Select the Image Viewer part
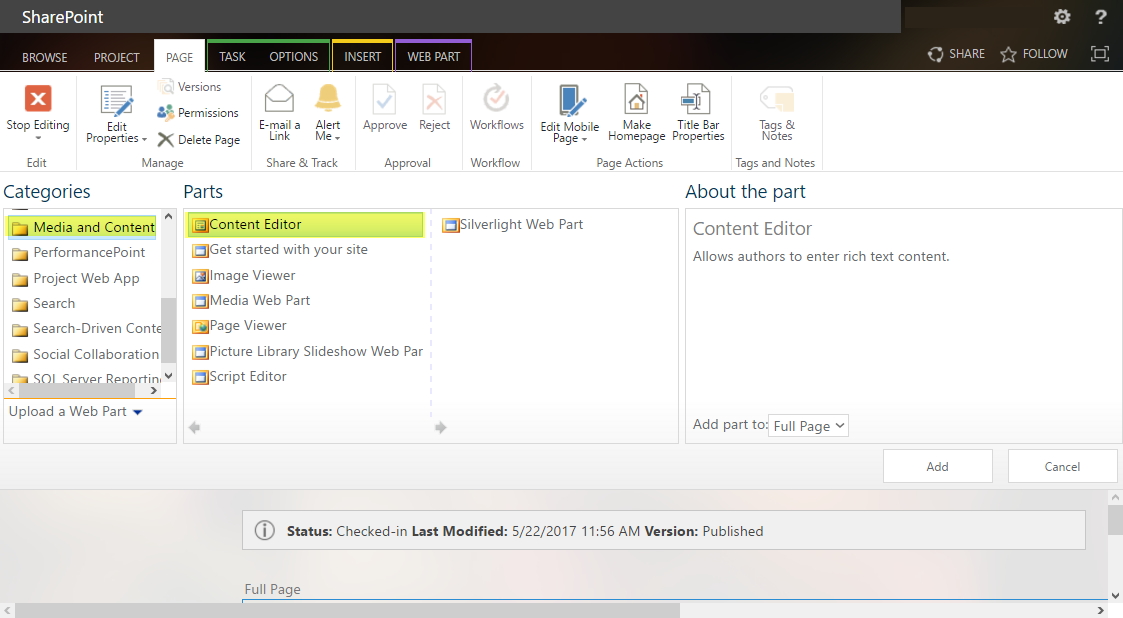1123x618 pixels. 244,276
